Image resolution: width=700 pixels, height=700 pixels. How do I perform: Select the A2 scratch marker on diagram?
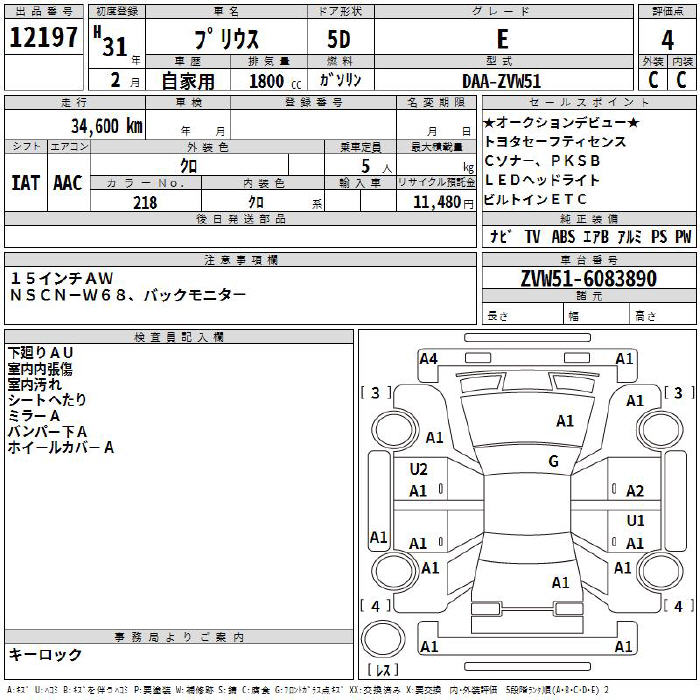[634, 491]
